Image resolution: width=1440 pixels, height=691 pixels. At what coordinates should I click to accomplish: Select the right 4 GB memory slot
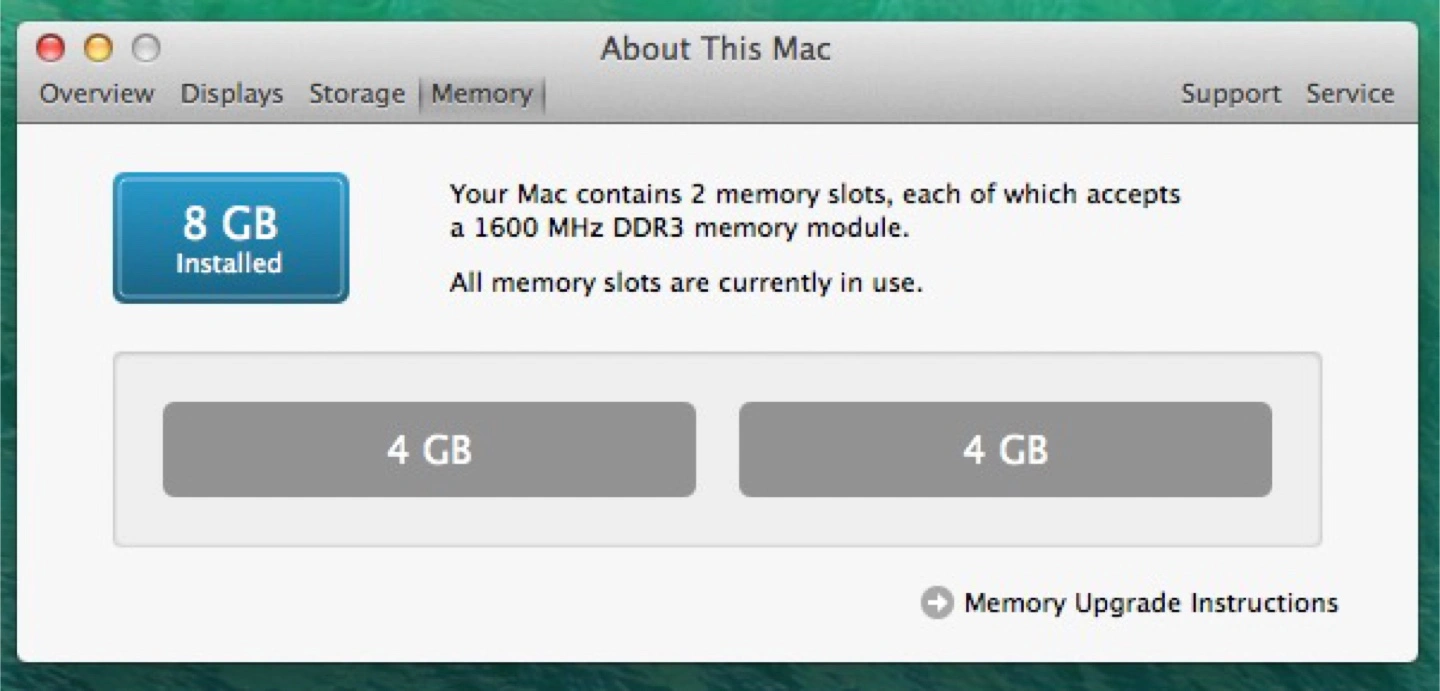pos(1005,450)
